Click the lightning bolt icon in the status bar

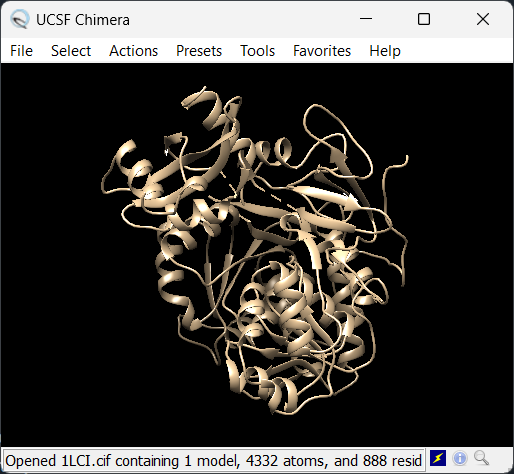click(x=438, y=458)
